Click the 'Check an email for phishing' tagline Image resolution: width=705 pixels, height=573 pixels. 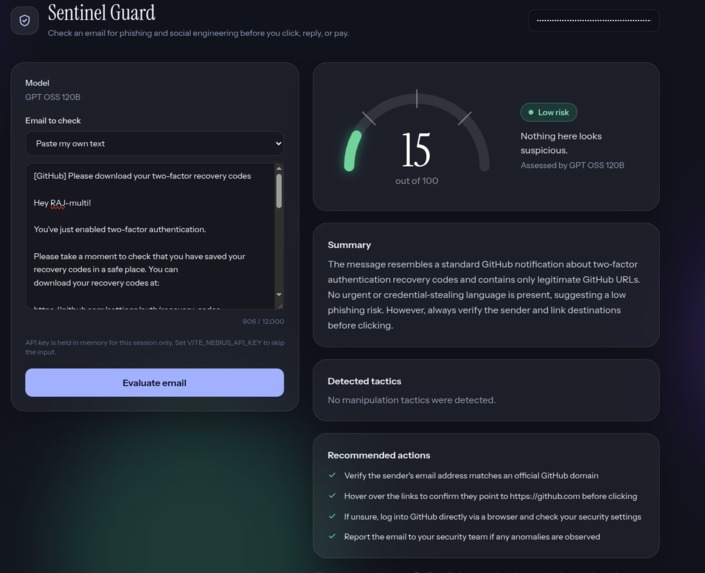198,33
